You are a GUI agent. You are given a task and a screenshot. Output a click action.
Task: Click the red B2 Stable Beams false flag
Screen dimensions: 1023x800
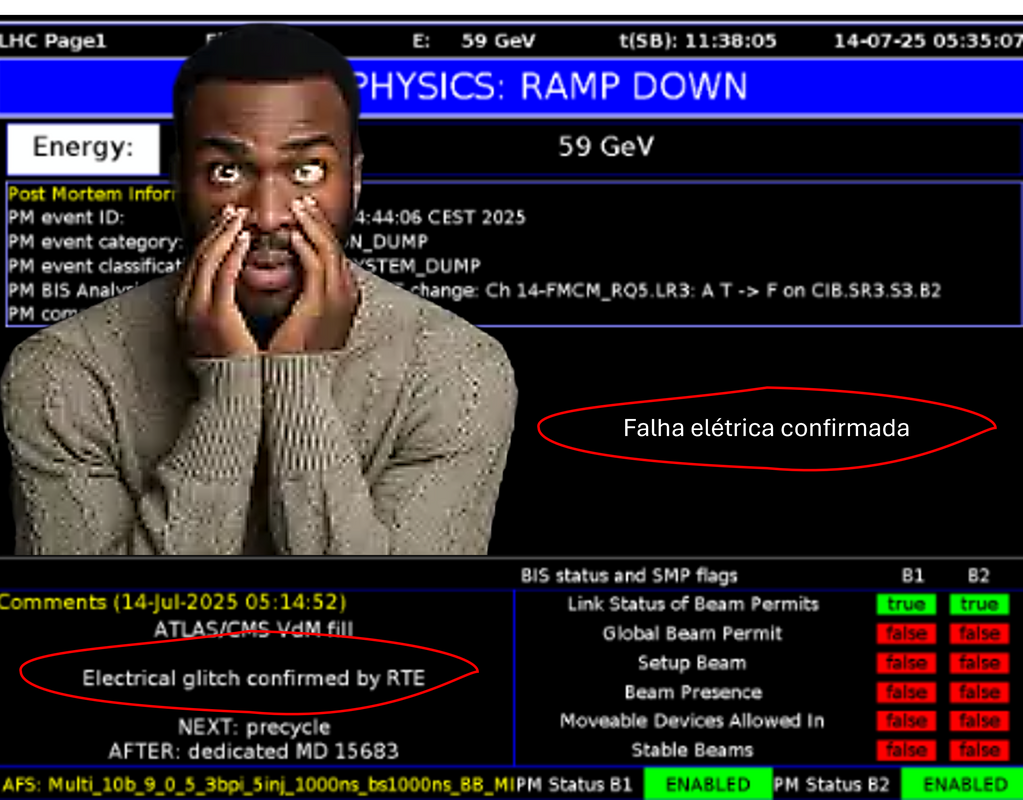979,750
